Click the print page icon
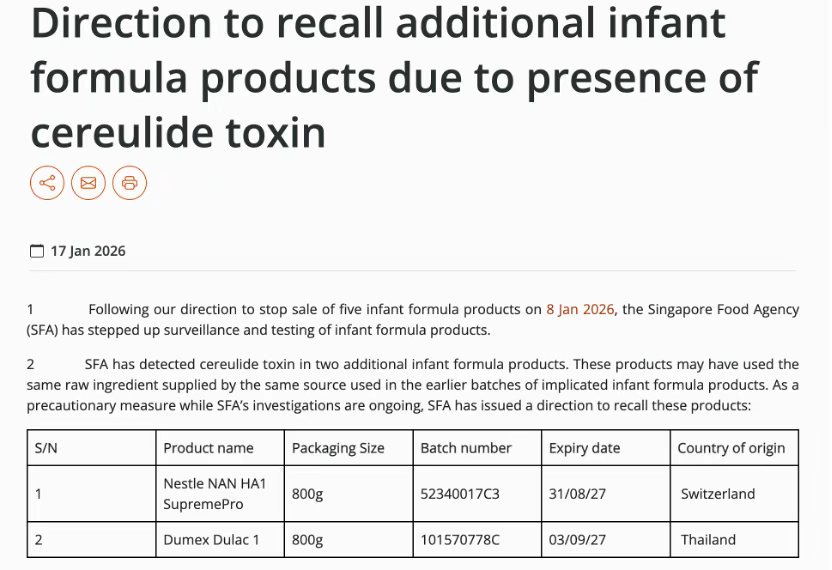Screen dimensions: 832x570 pos(129,183)
